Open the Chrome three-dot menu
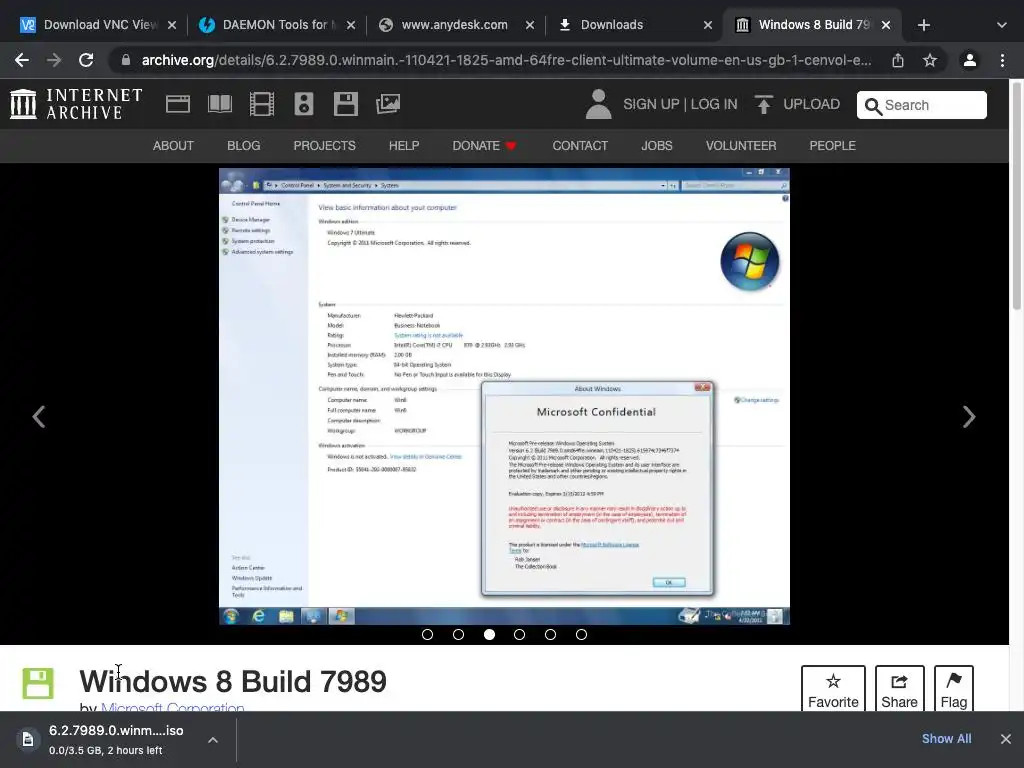Screen dimensions: 1024x768 click(1002, 60)
